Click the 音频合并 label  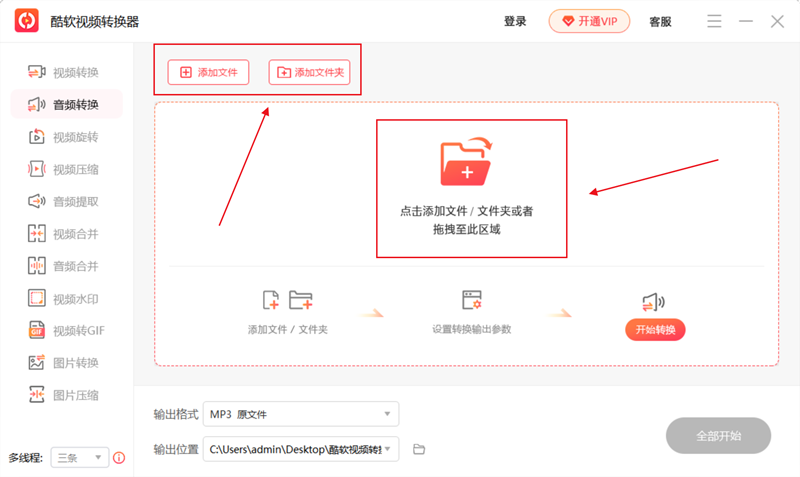pyautogui.click(x=76, y=266)
